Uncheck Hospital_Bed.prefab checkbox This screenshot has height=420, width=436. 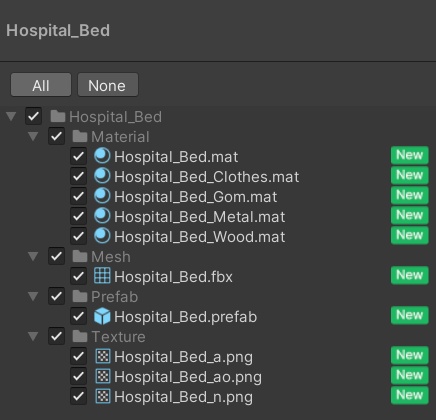coord(78,316)
